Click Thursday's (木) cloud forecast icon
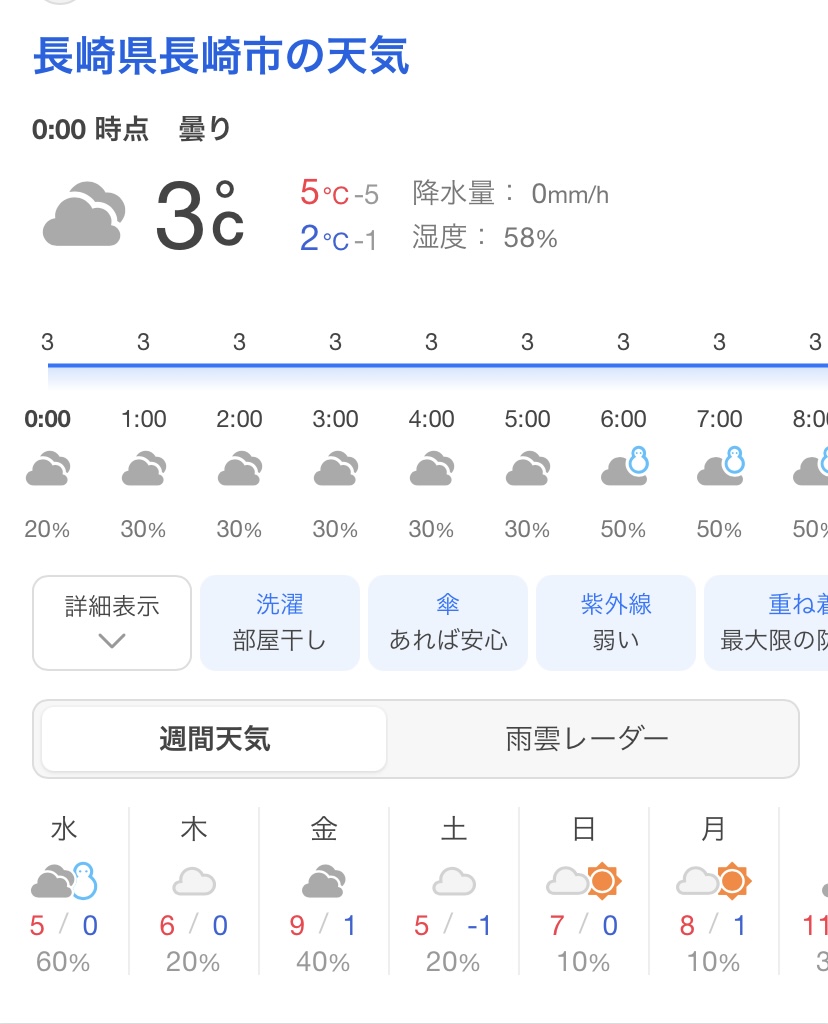Image resolution: width=828 pixels, height=1024 pixels. [194, 881]
